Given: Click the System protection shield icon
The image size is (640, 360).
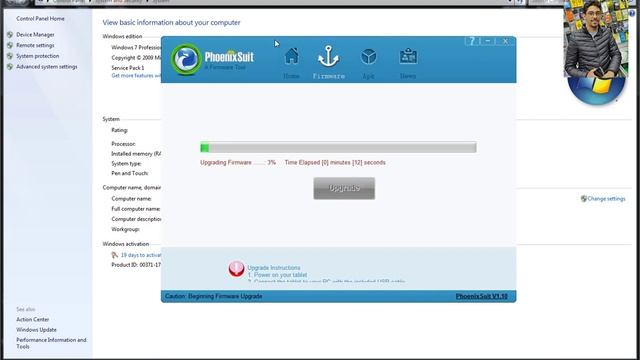Looking at the screenshot, I should 10,56.
